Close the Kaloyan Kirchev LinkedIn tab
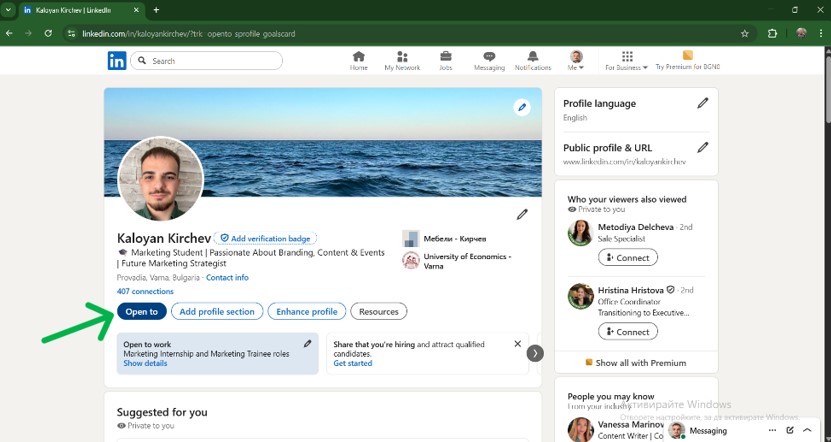The width and height of the screenshot is (831, 442). coord(136,10)
